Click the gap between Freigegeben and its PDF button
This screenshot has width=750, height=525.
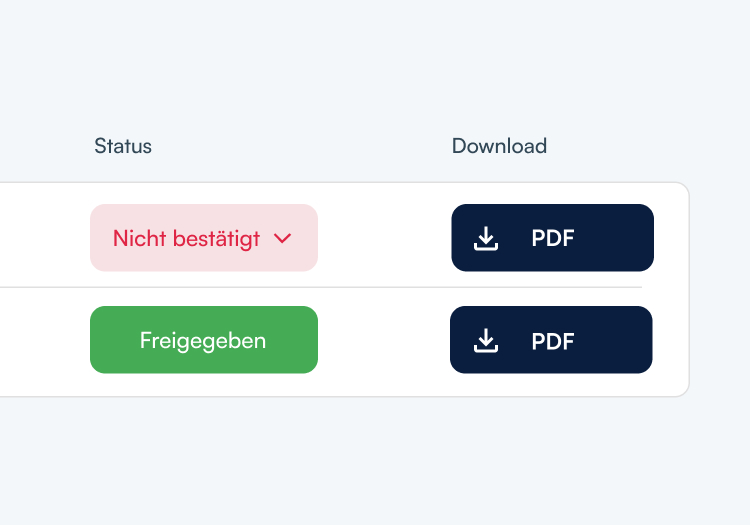pos(385,341)
